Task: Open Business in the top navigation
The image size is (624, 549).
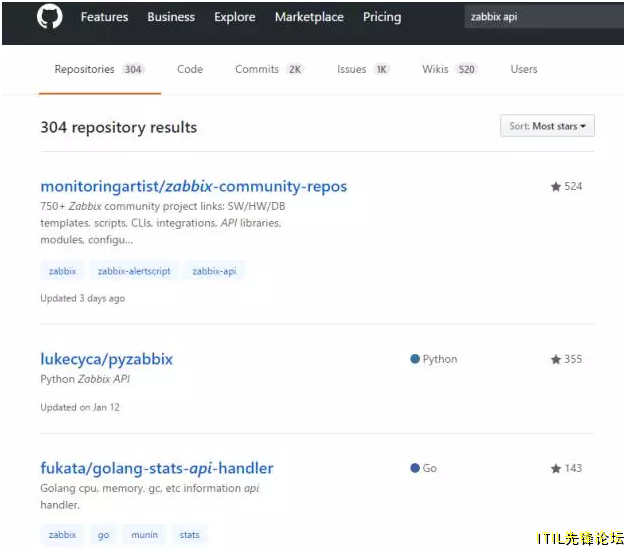Action: pos(171,17)
